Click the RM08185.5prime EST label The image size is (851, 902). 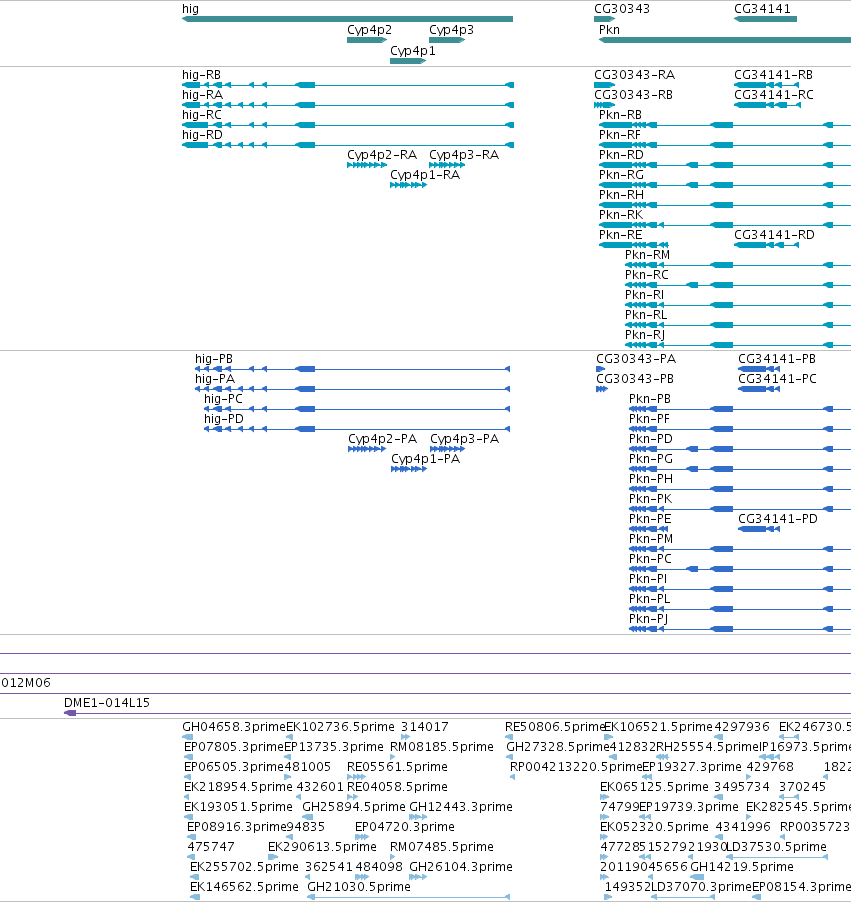click(x=442, y=747)
